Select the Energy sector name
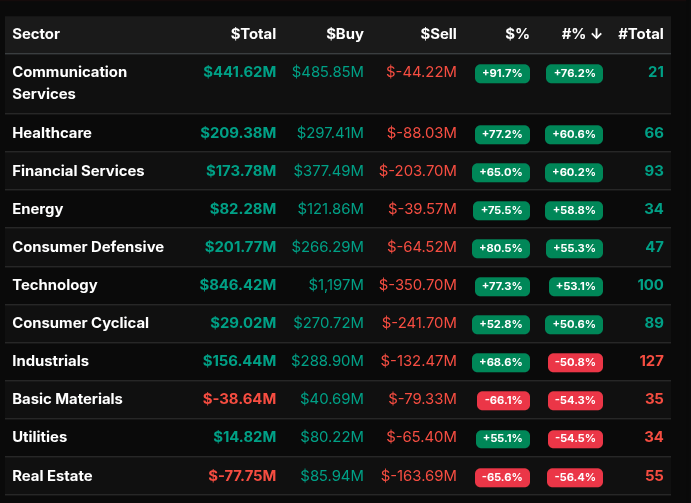691x503 pixels. pos(38,209)
